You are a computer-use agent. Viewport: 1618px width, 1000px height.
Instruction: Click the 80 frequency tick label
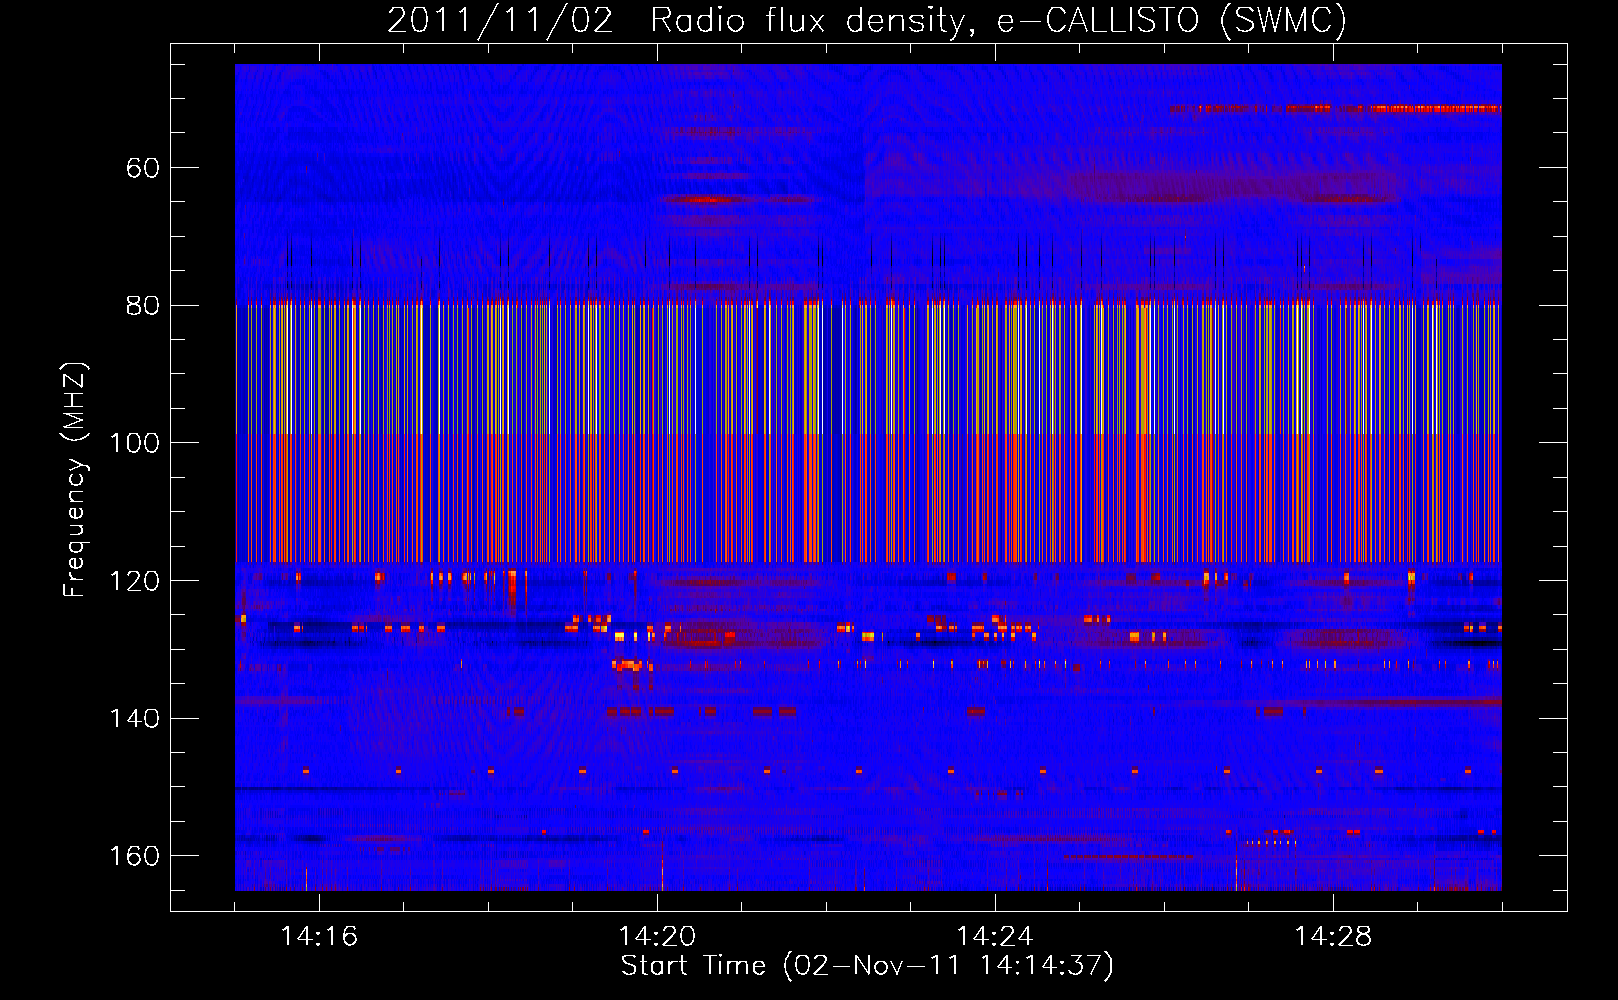pos(142,306)
